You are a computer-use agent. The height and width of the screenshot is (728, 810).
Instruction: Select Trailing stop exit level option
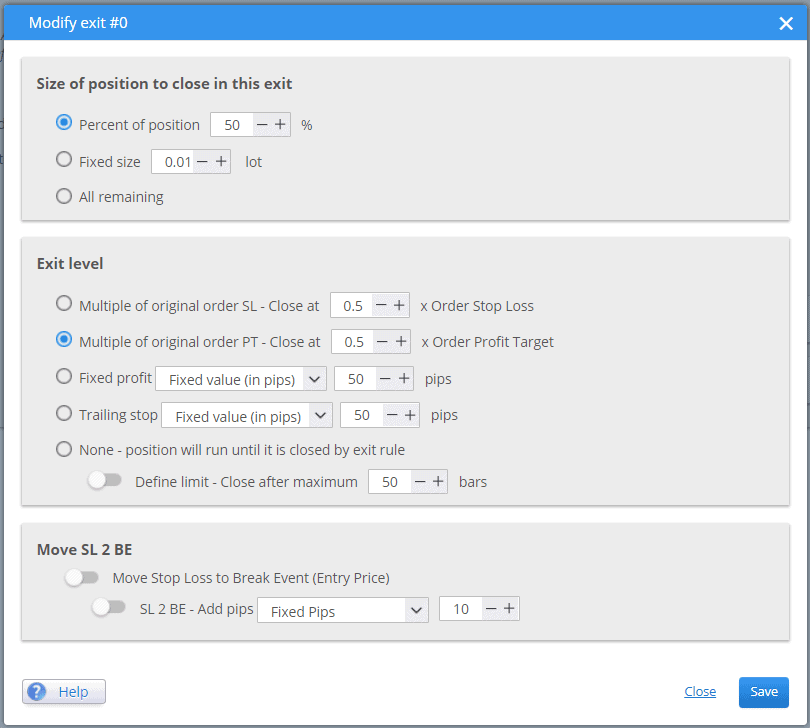click(x=64, y=413)
